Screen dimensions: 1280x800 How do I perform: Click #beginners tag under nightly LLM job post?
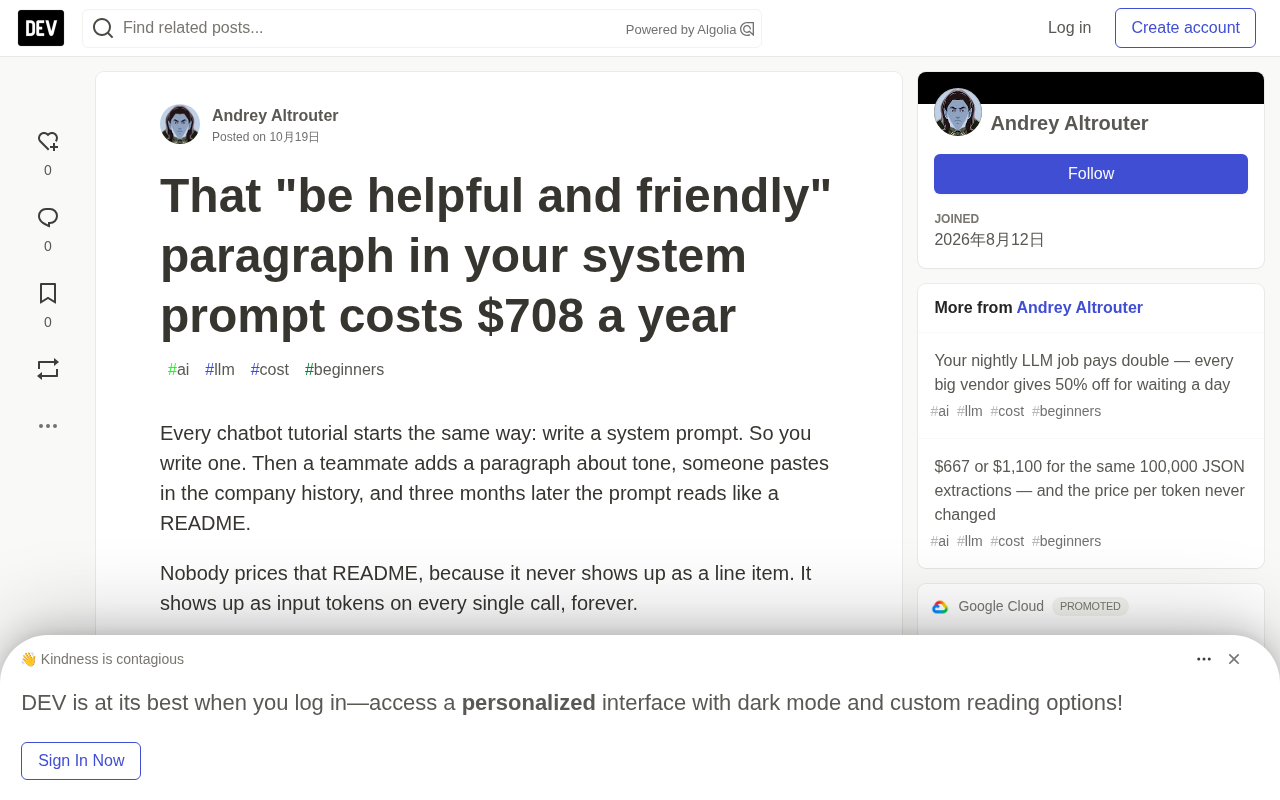point(1066,411)
